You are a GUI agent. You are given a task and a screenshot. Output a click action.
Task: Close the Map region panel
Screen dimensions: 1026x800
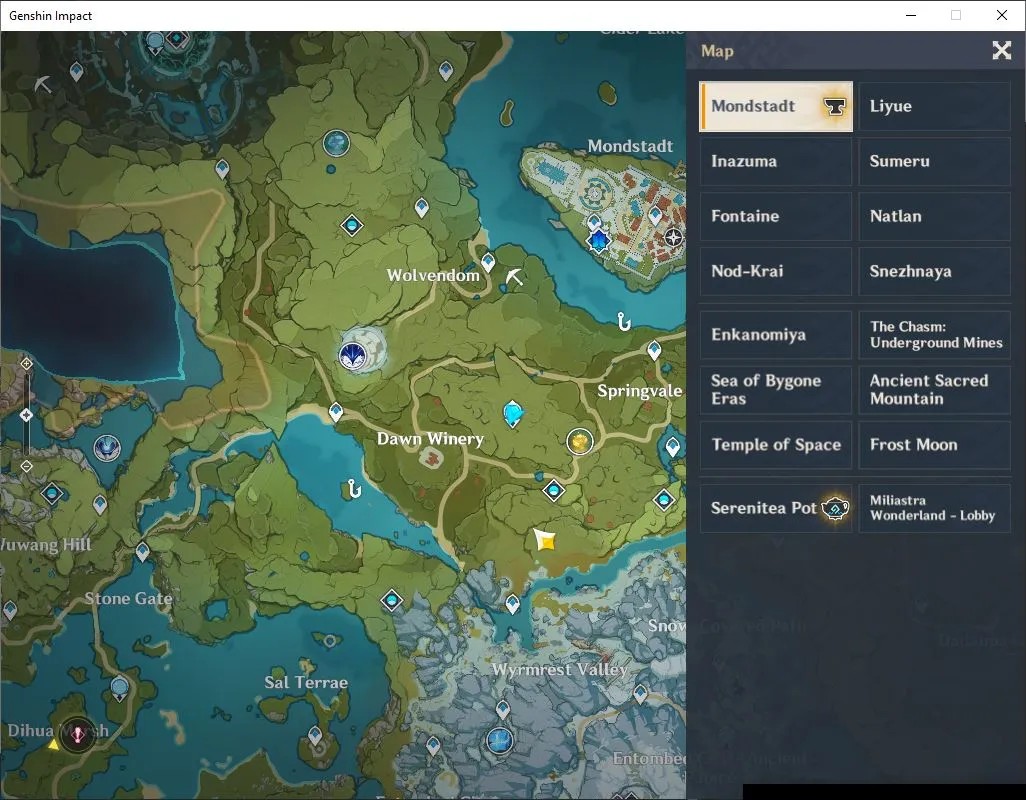[x=1001, y=50]
